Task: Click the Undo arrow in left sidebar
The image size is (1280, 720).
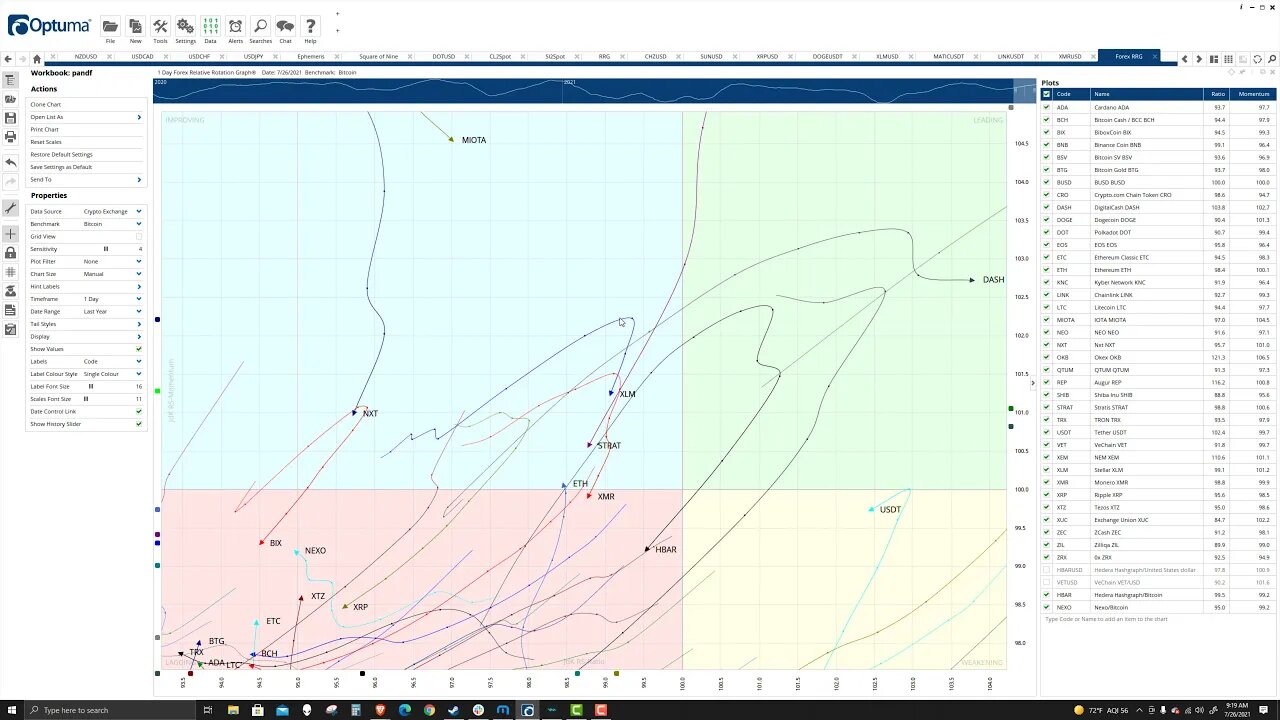Action: point(10,162)
